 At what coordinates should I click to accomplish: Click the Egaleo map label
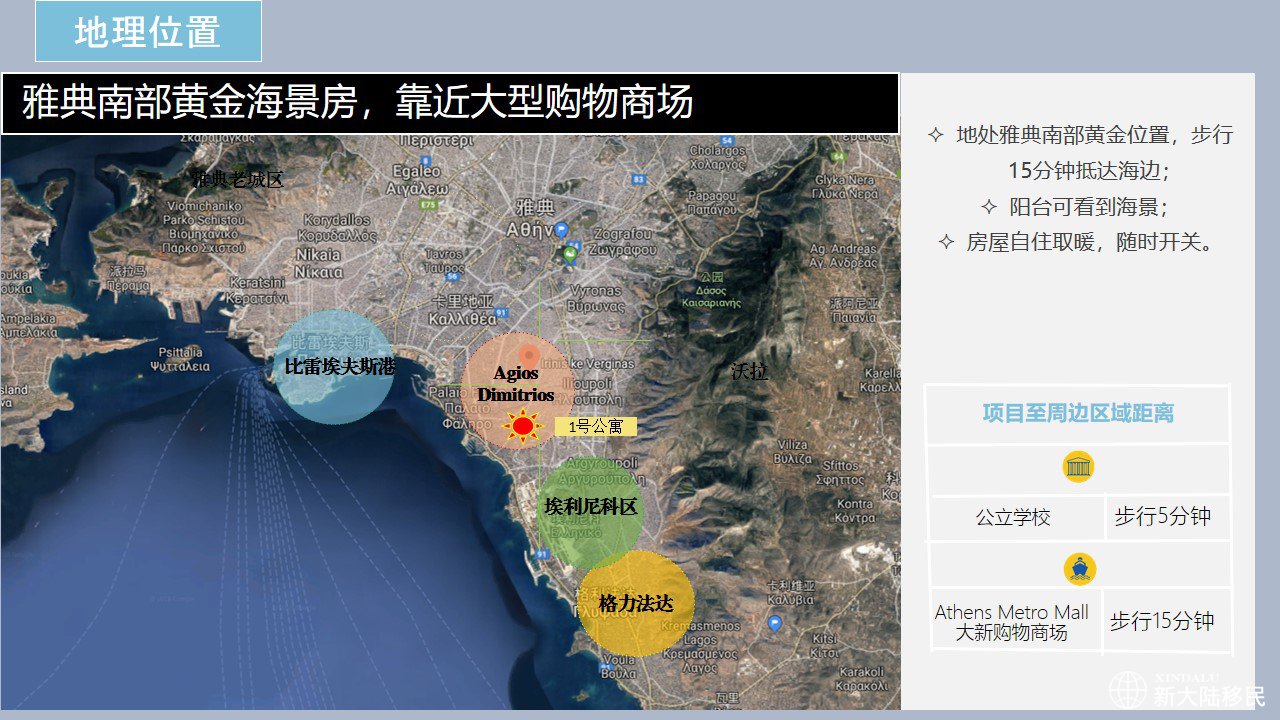(x=417, y=179)
